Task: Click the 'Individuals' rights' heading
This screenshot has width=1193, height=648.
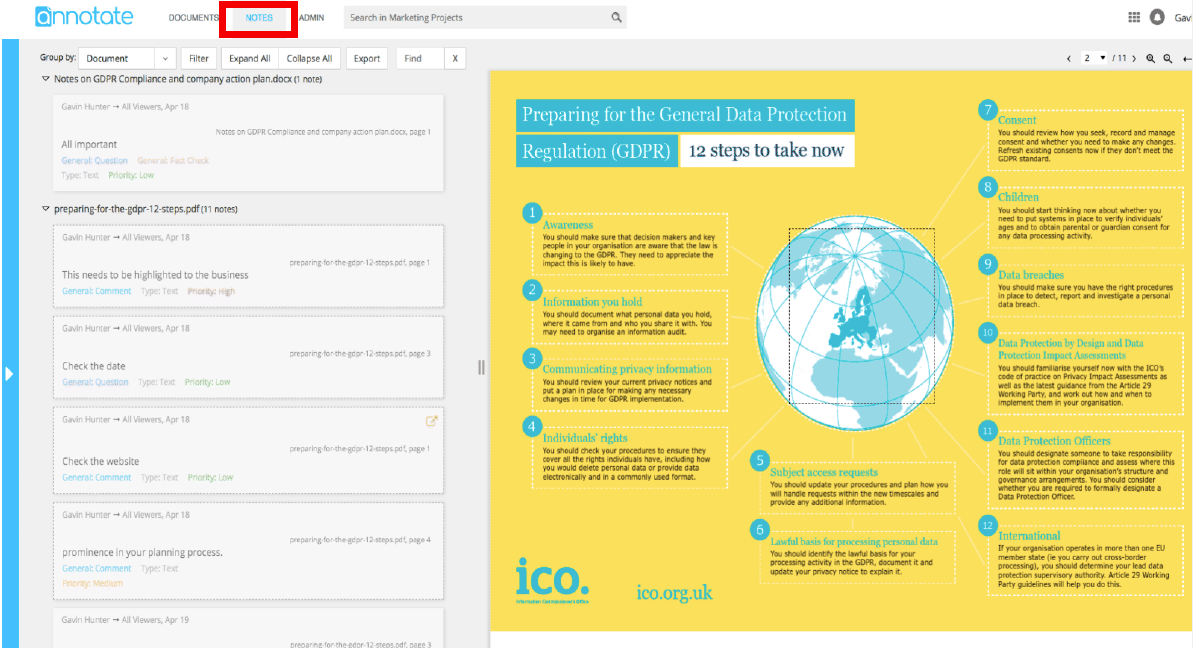Action: (584, 438)
